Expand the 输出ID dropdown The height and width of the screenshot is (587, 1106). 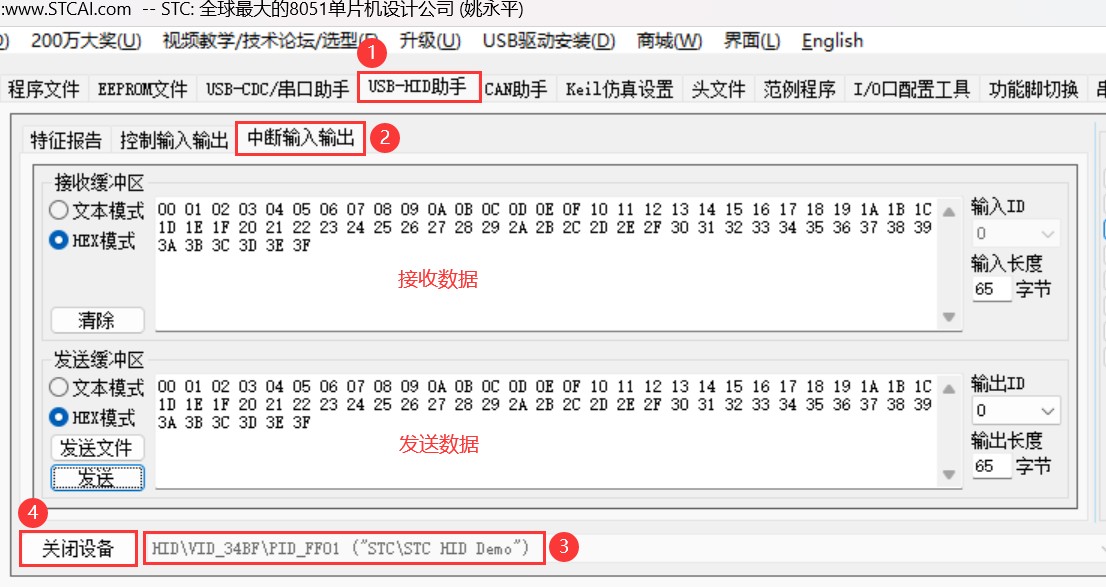click(x=1016, y=411)
